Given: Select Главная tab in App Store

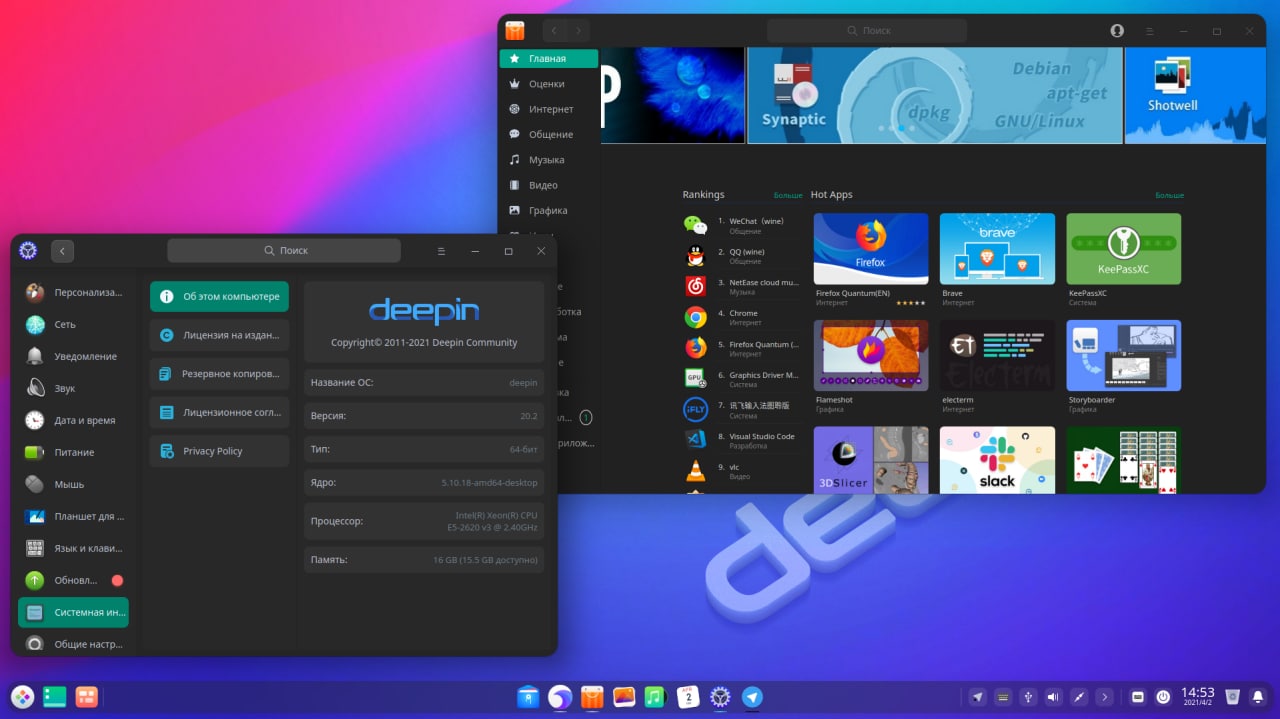Looking at the screenshot, I should point(549,58).
